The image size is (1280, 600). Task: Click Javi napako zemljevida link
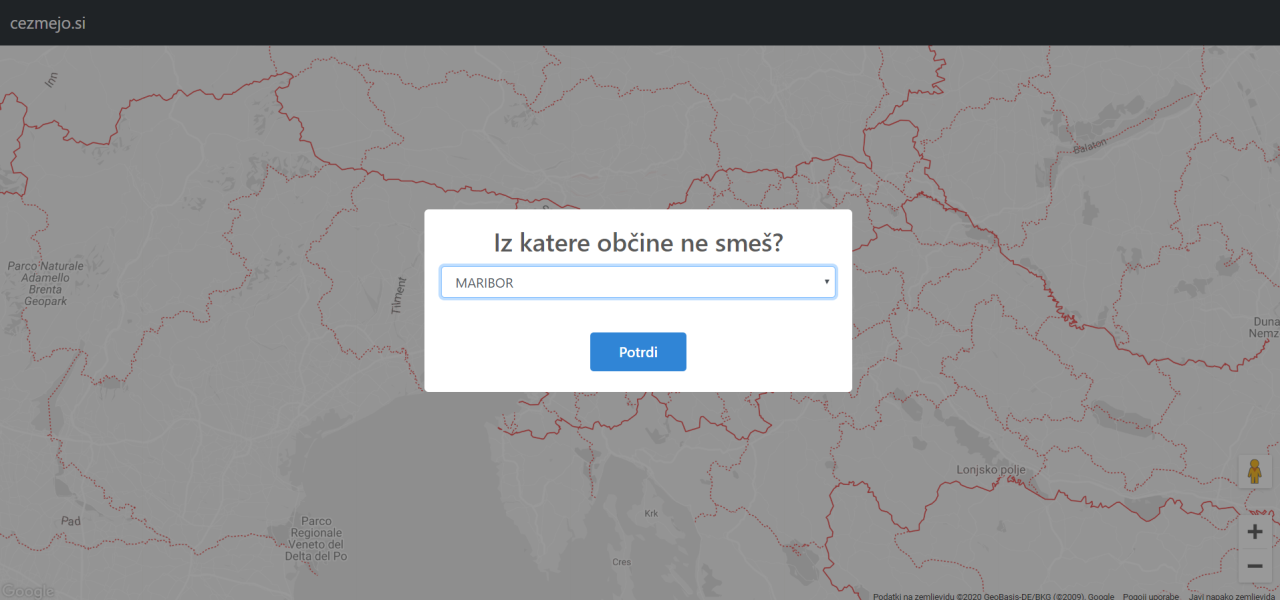click(x=1232, y=596)
